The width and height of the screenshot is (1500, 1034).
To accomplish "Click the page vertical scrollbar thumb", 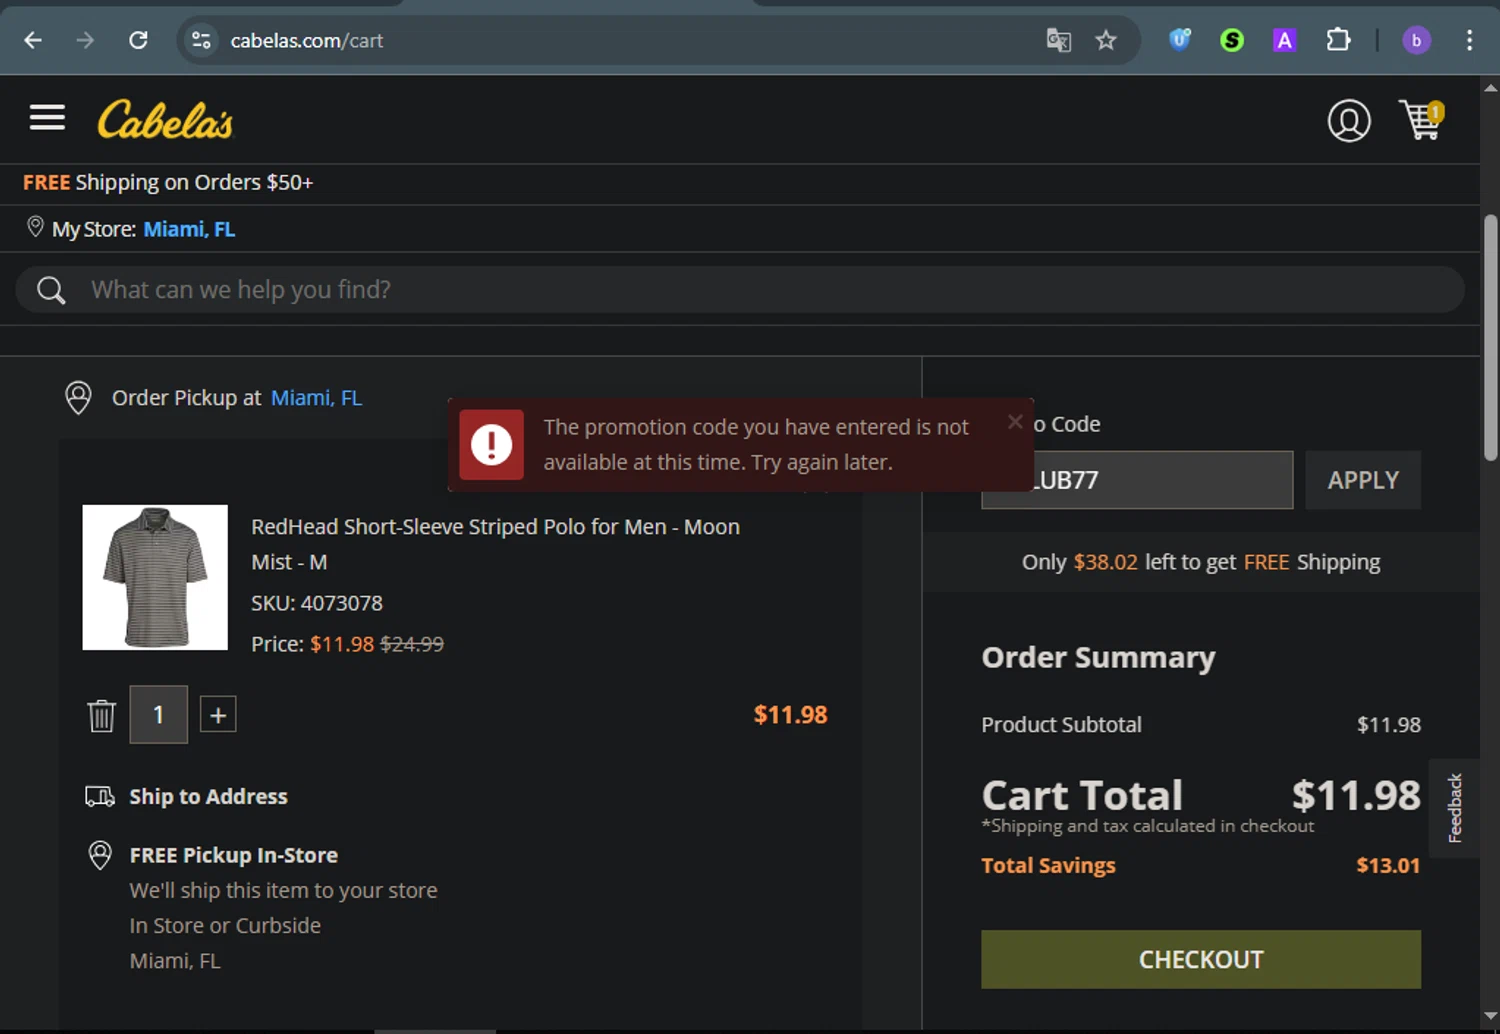I will (1491, 337).
